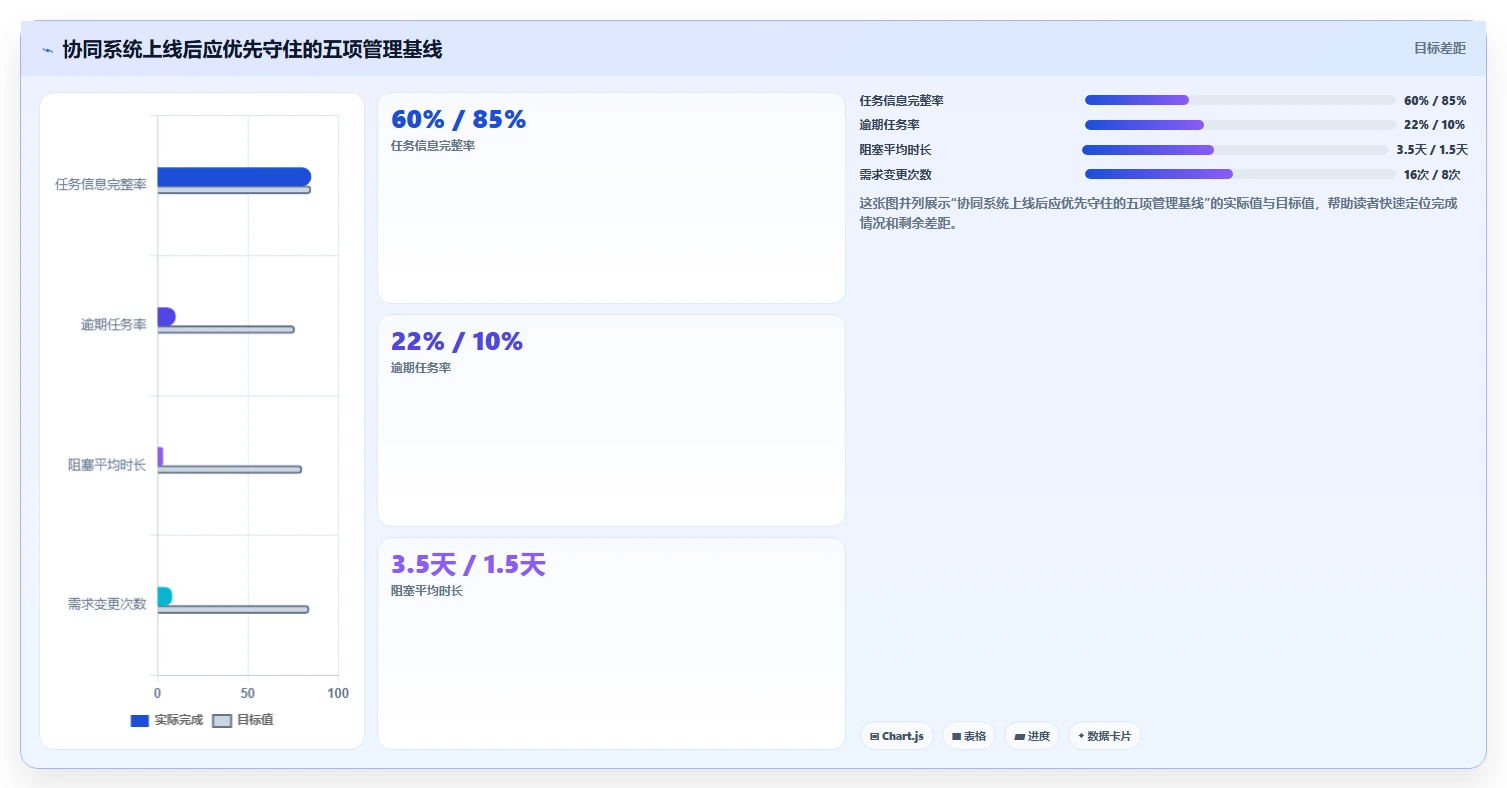Click the 3.5天 / 1.5天 value beside the progress bar
The image size is (1507, 788).
point(1432,150)
